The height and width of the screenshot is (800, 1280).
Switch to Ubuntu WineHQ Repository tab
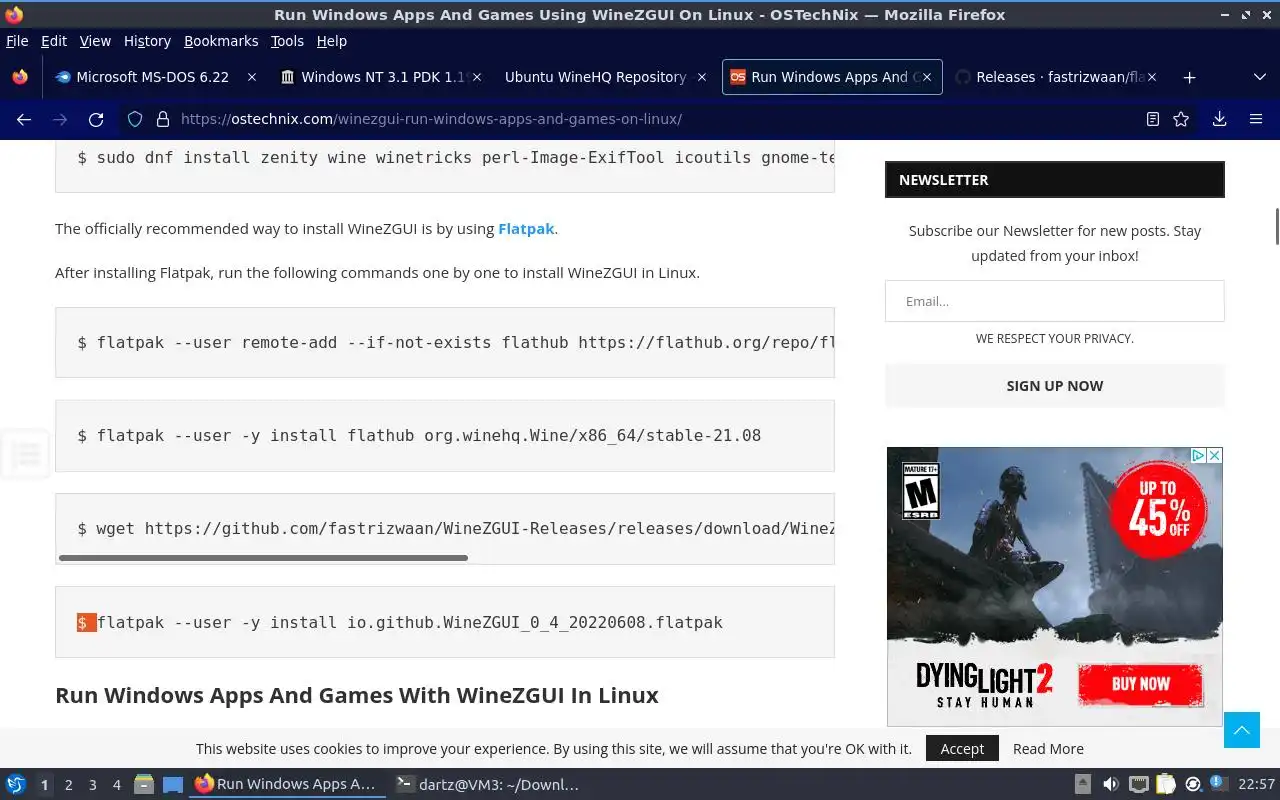tap(604, 77)
